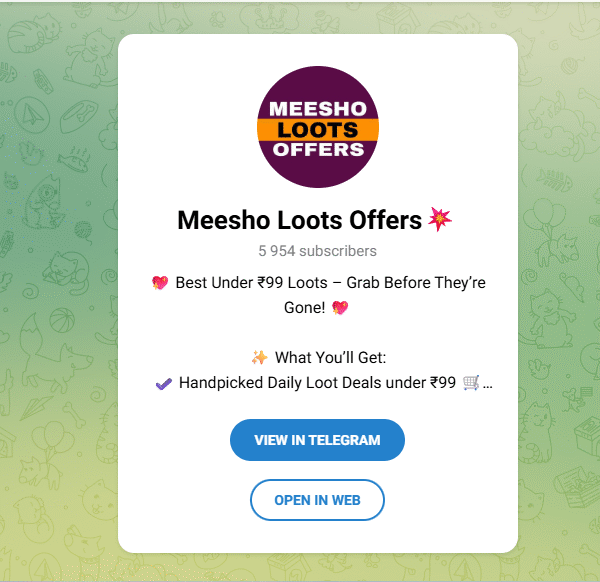Image resolution: width=600 pixels, height=582 pixels.
Task: Click the purple check mark icon
Action: coord(164,383)
